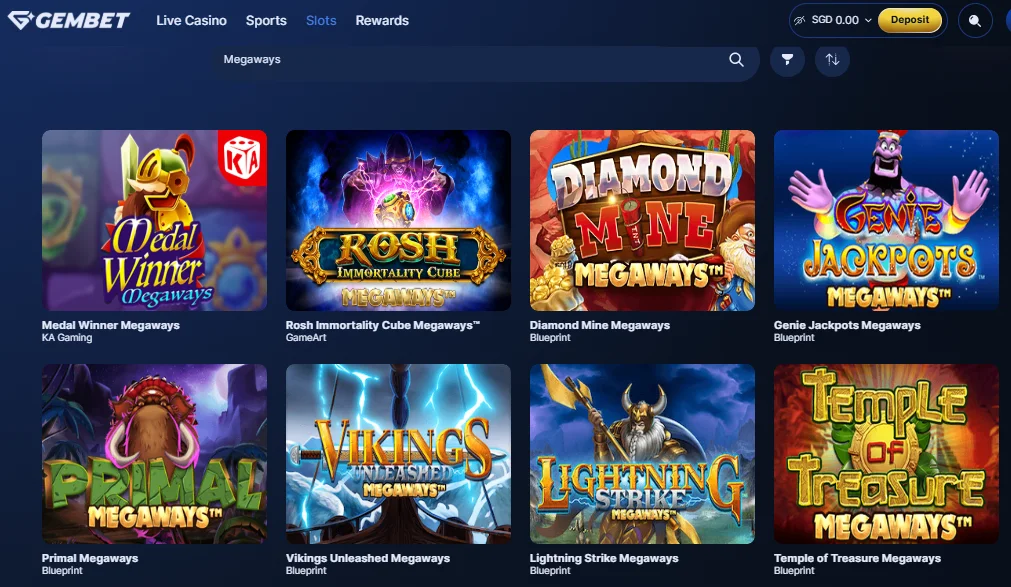The width and height of the screenshot is (1011, 587).
Task: Open Rosh Immortality Cube game thumbnail
Action: [398, 221]
